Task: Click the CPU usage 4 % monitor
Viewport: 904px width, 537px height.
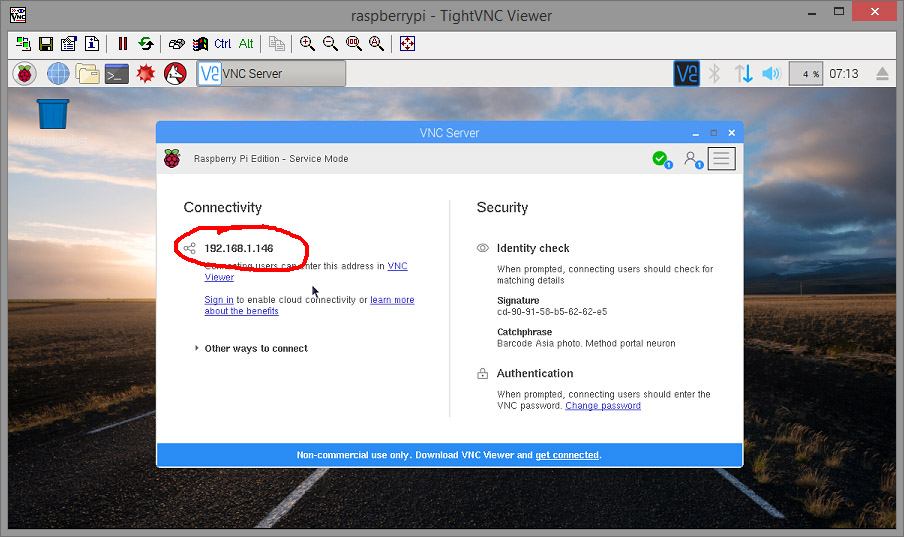Action: pyautogui.click(x=805, y=74)
